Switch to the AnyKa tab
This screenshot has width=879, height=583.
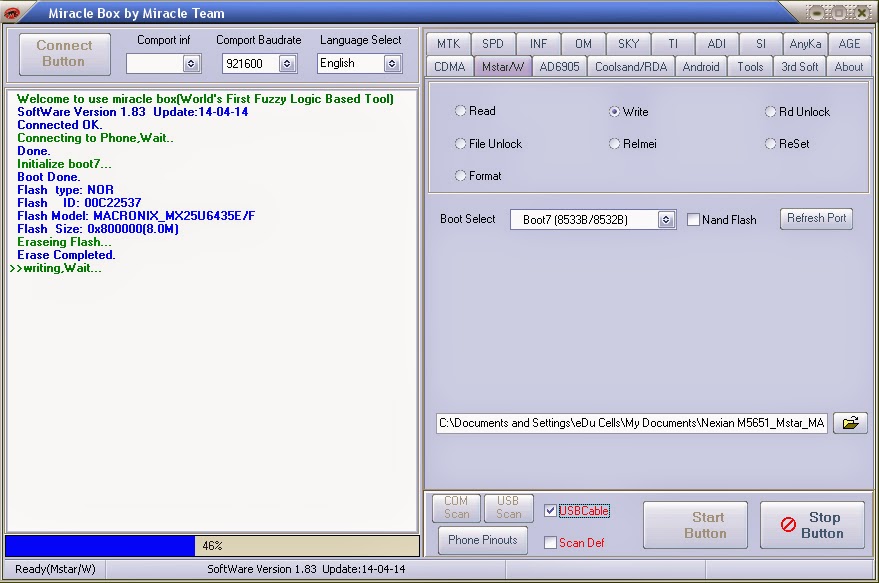pyautogui.click(x=805, y=44)
